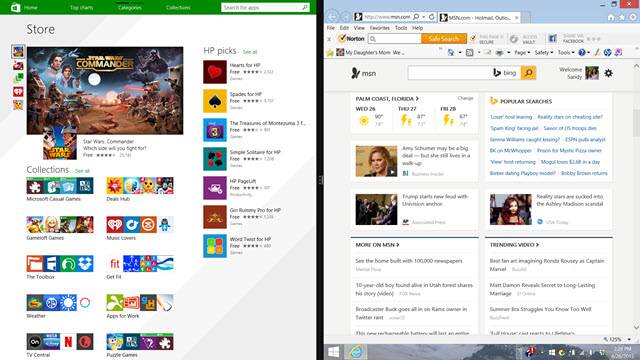Screen dimensions: 640x360
Task: Open the Page dropdown in IE
Action: pos(522,53)
